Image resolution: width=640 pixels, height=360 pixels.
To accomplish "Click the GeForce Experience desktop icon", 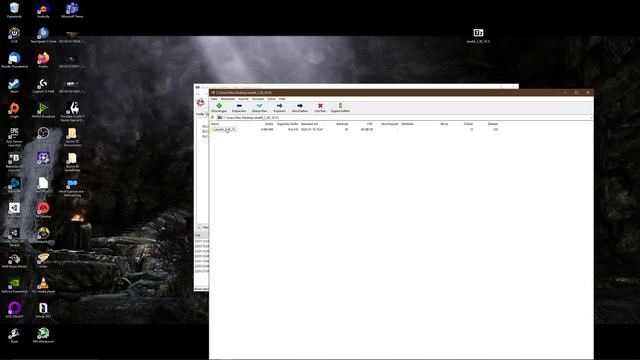I will click(x=14, y=283).
